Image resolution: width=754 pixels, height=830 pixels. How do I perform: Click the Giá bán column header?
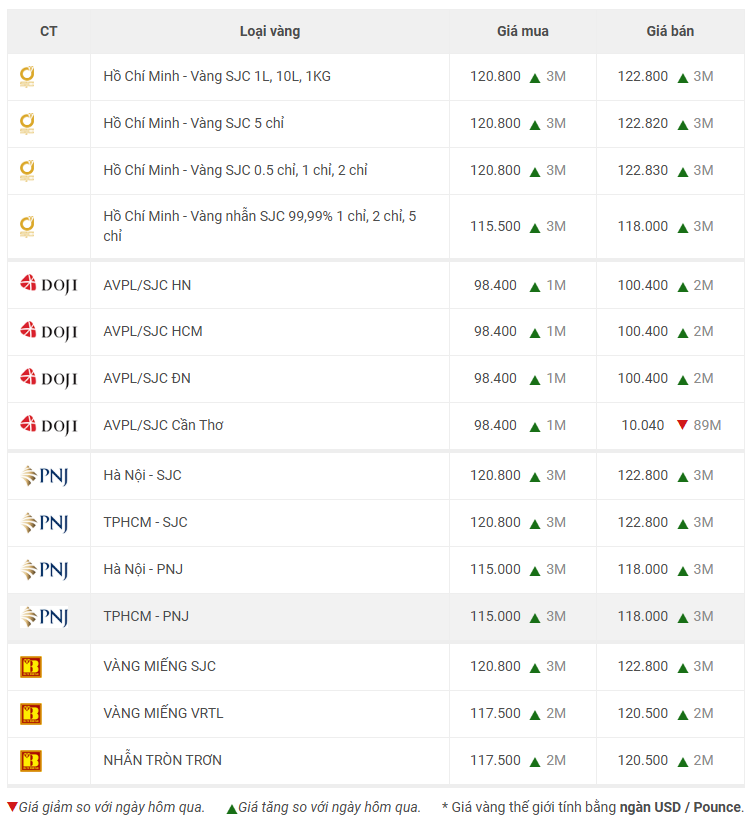(x=670, y=31)
